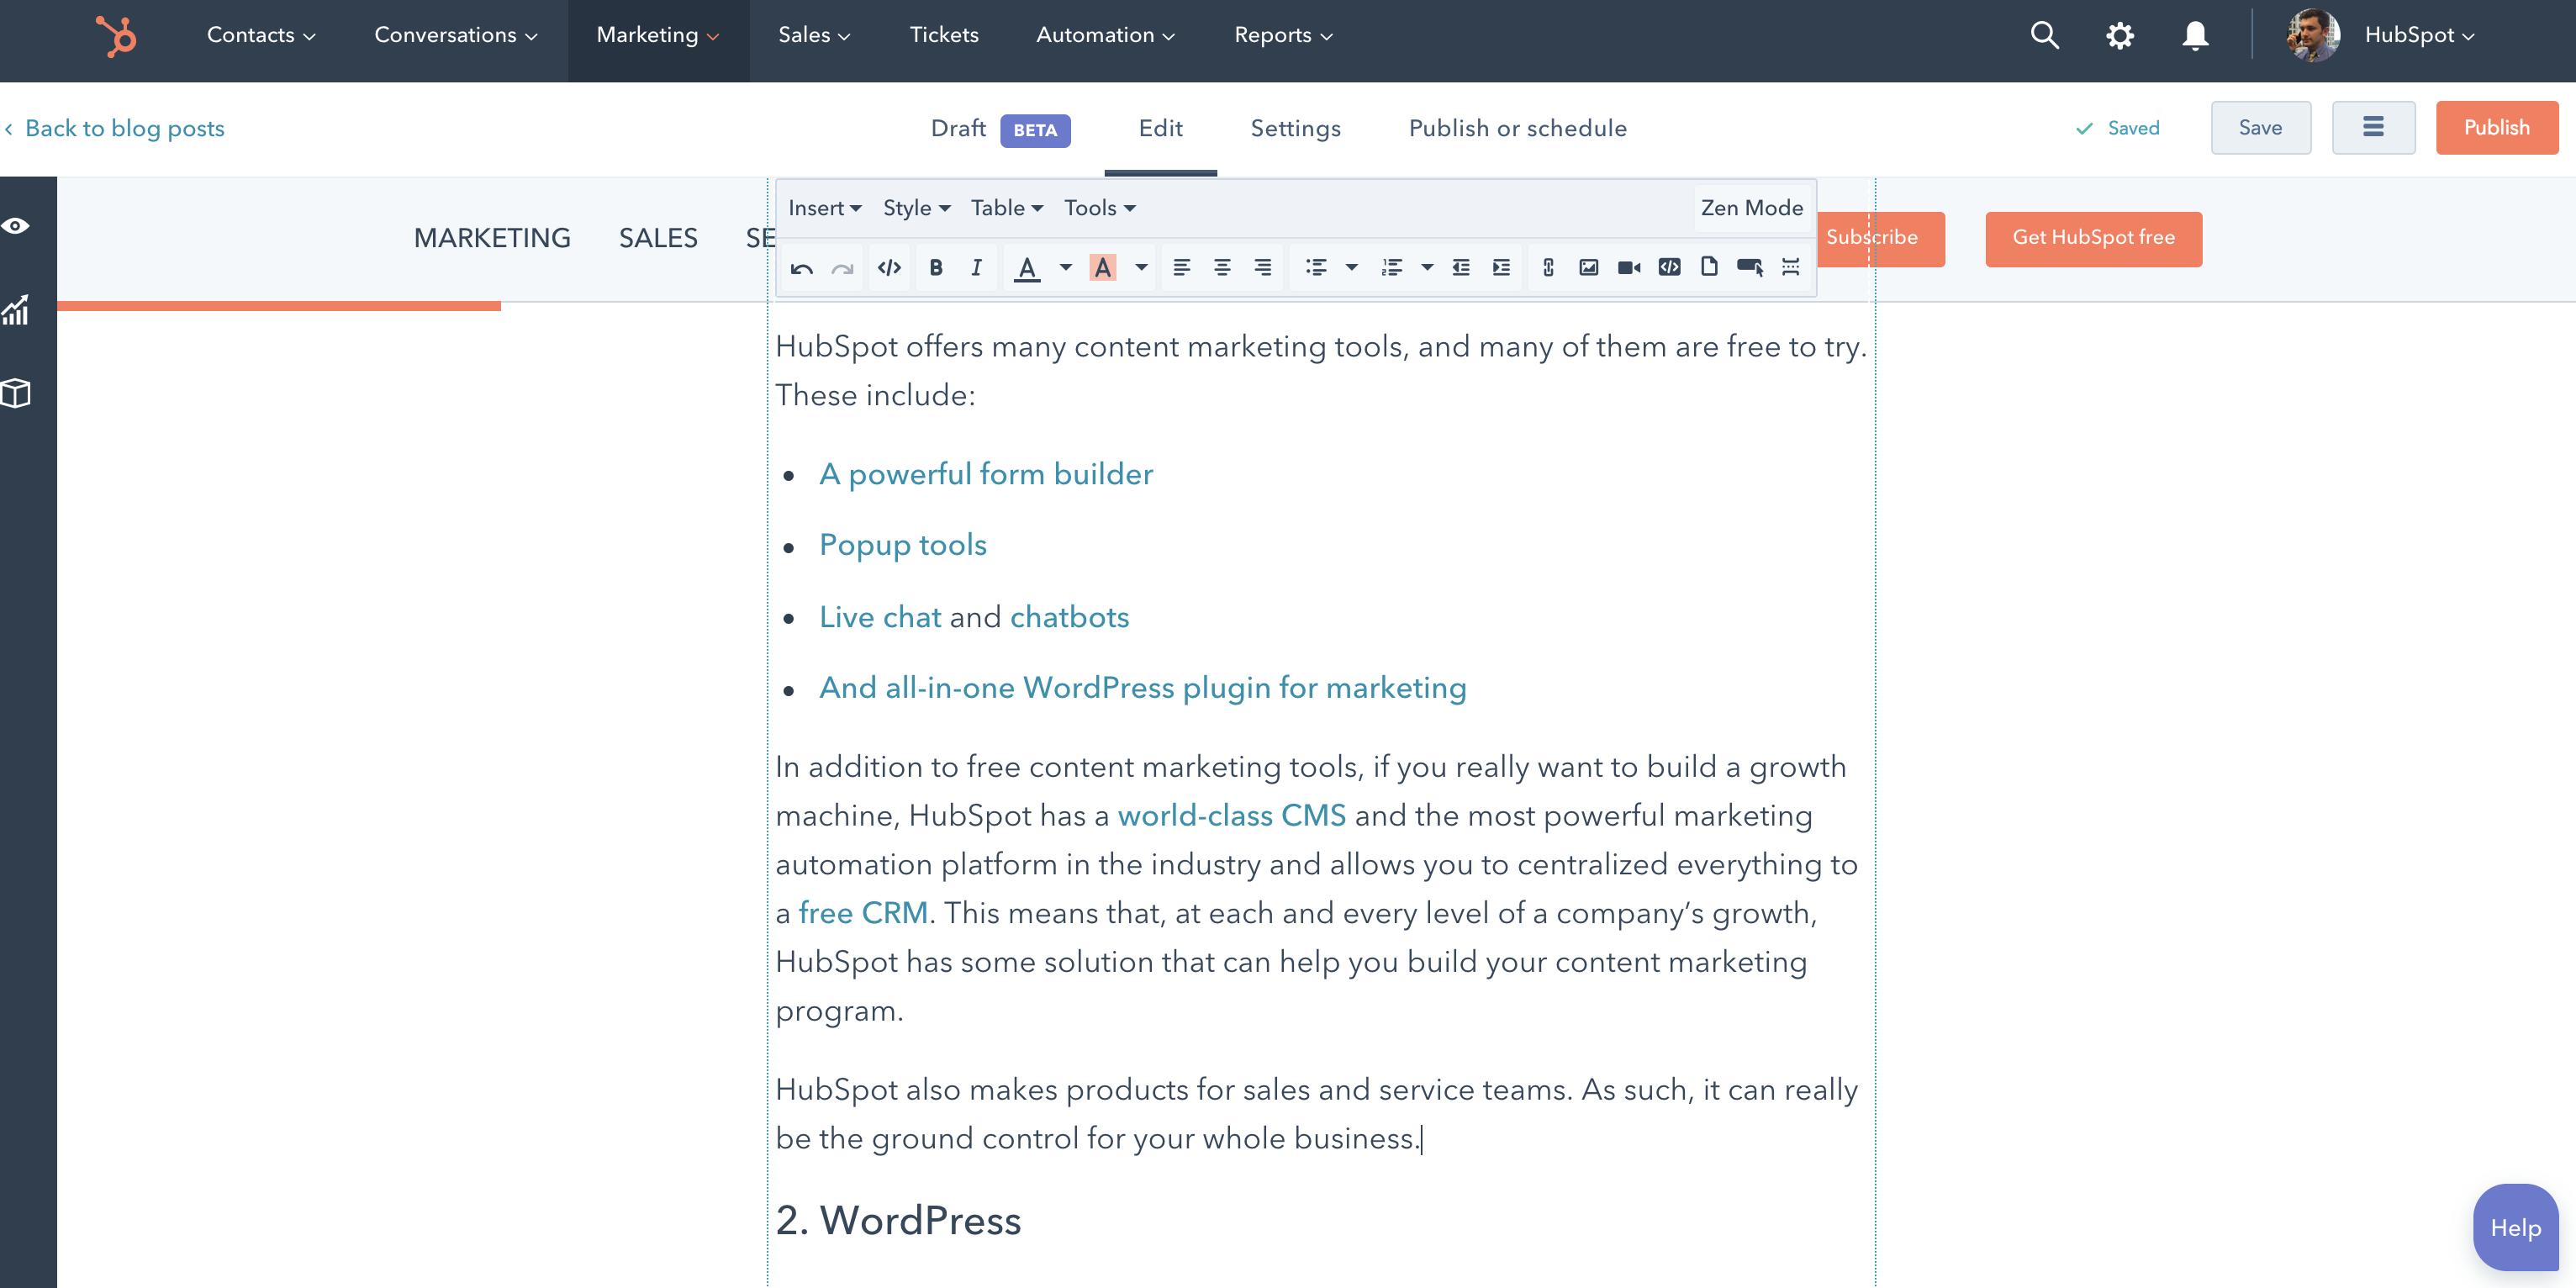Align text right
Screen dimensions: 2576x1288
1263,268
